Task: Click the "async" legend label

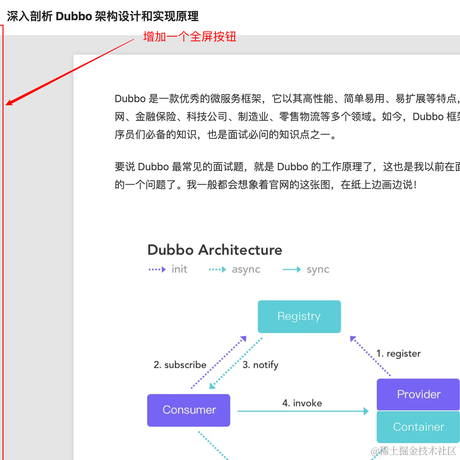Action: tap(246, 269)
